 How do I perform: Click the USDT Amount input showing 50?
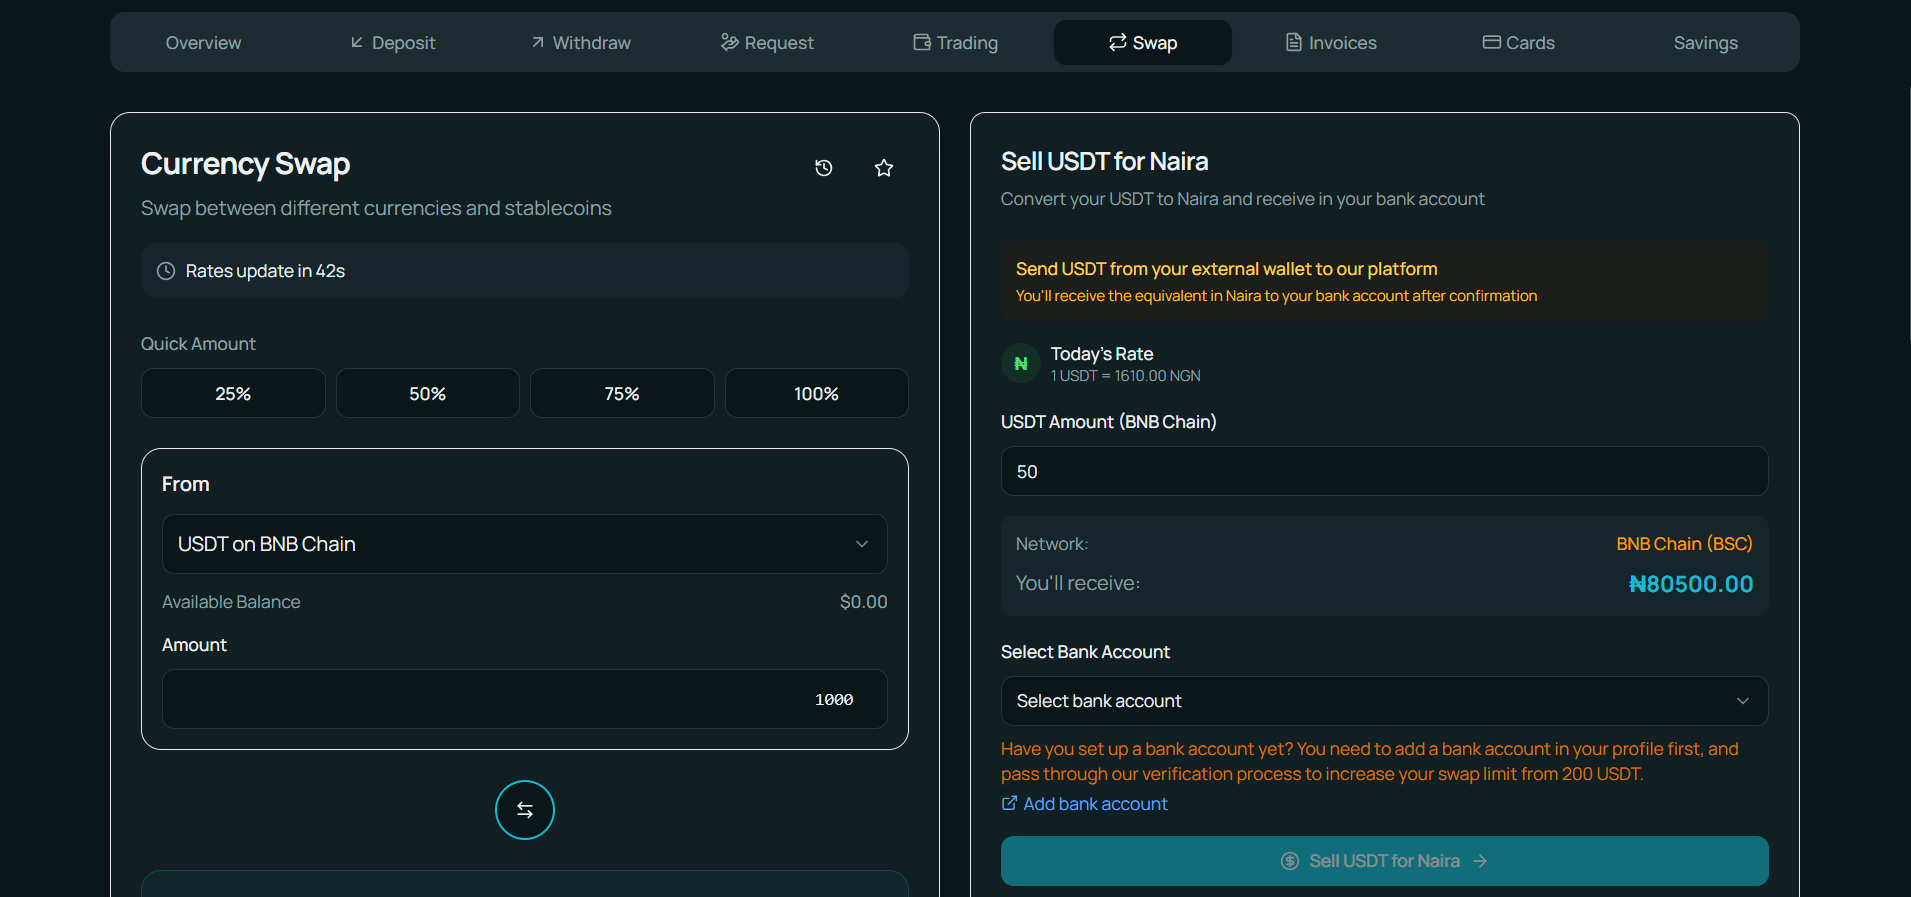[x=1385, y=471]
